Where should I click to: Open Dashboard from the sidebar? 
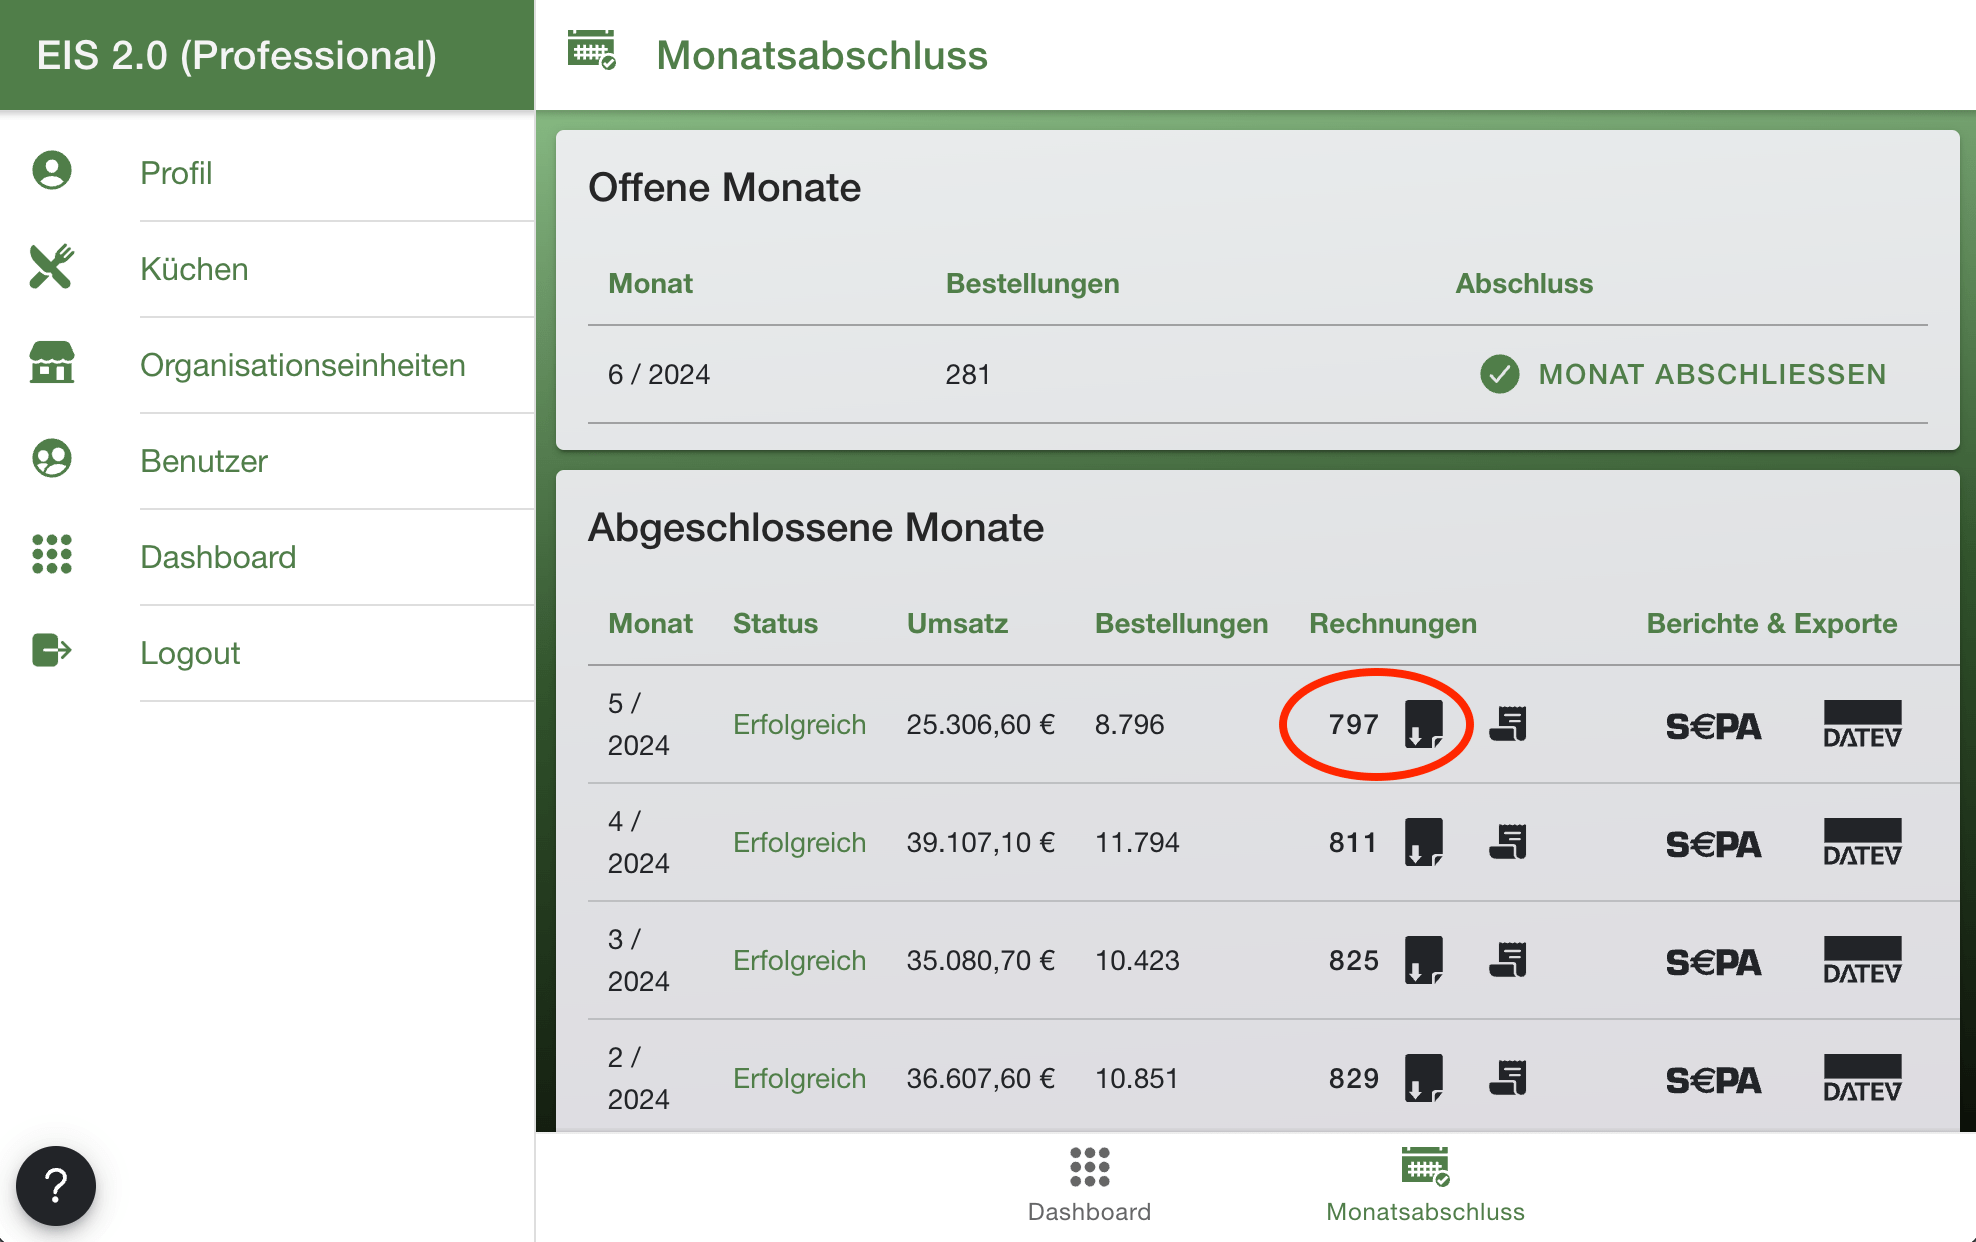click(267, 556)
